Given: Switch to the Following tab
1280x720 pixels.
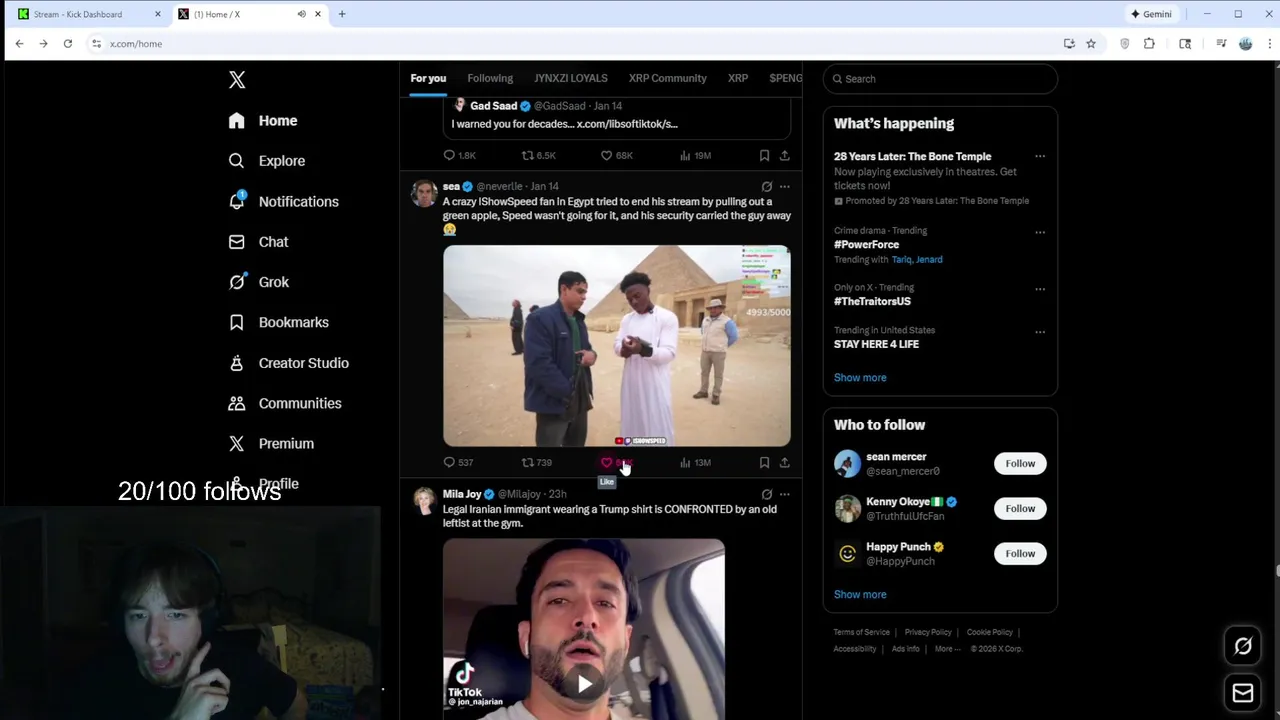Looking at the screenshot, I should (x=490, y=78).
